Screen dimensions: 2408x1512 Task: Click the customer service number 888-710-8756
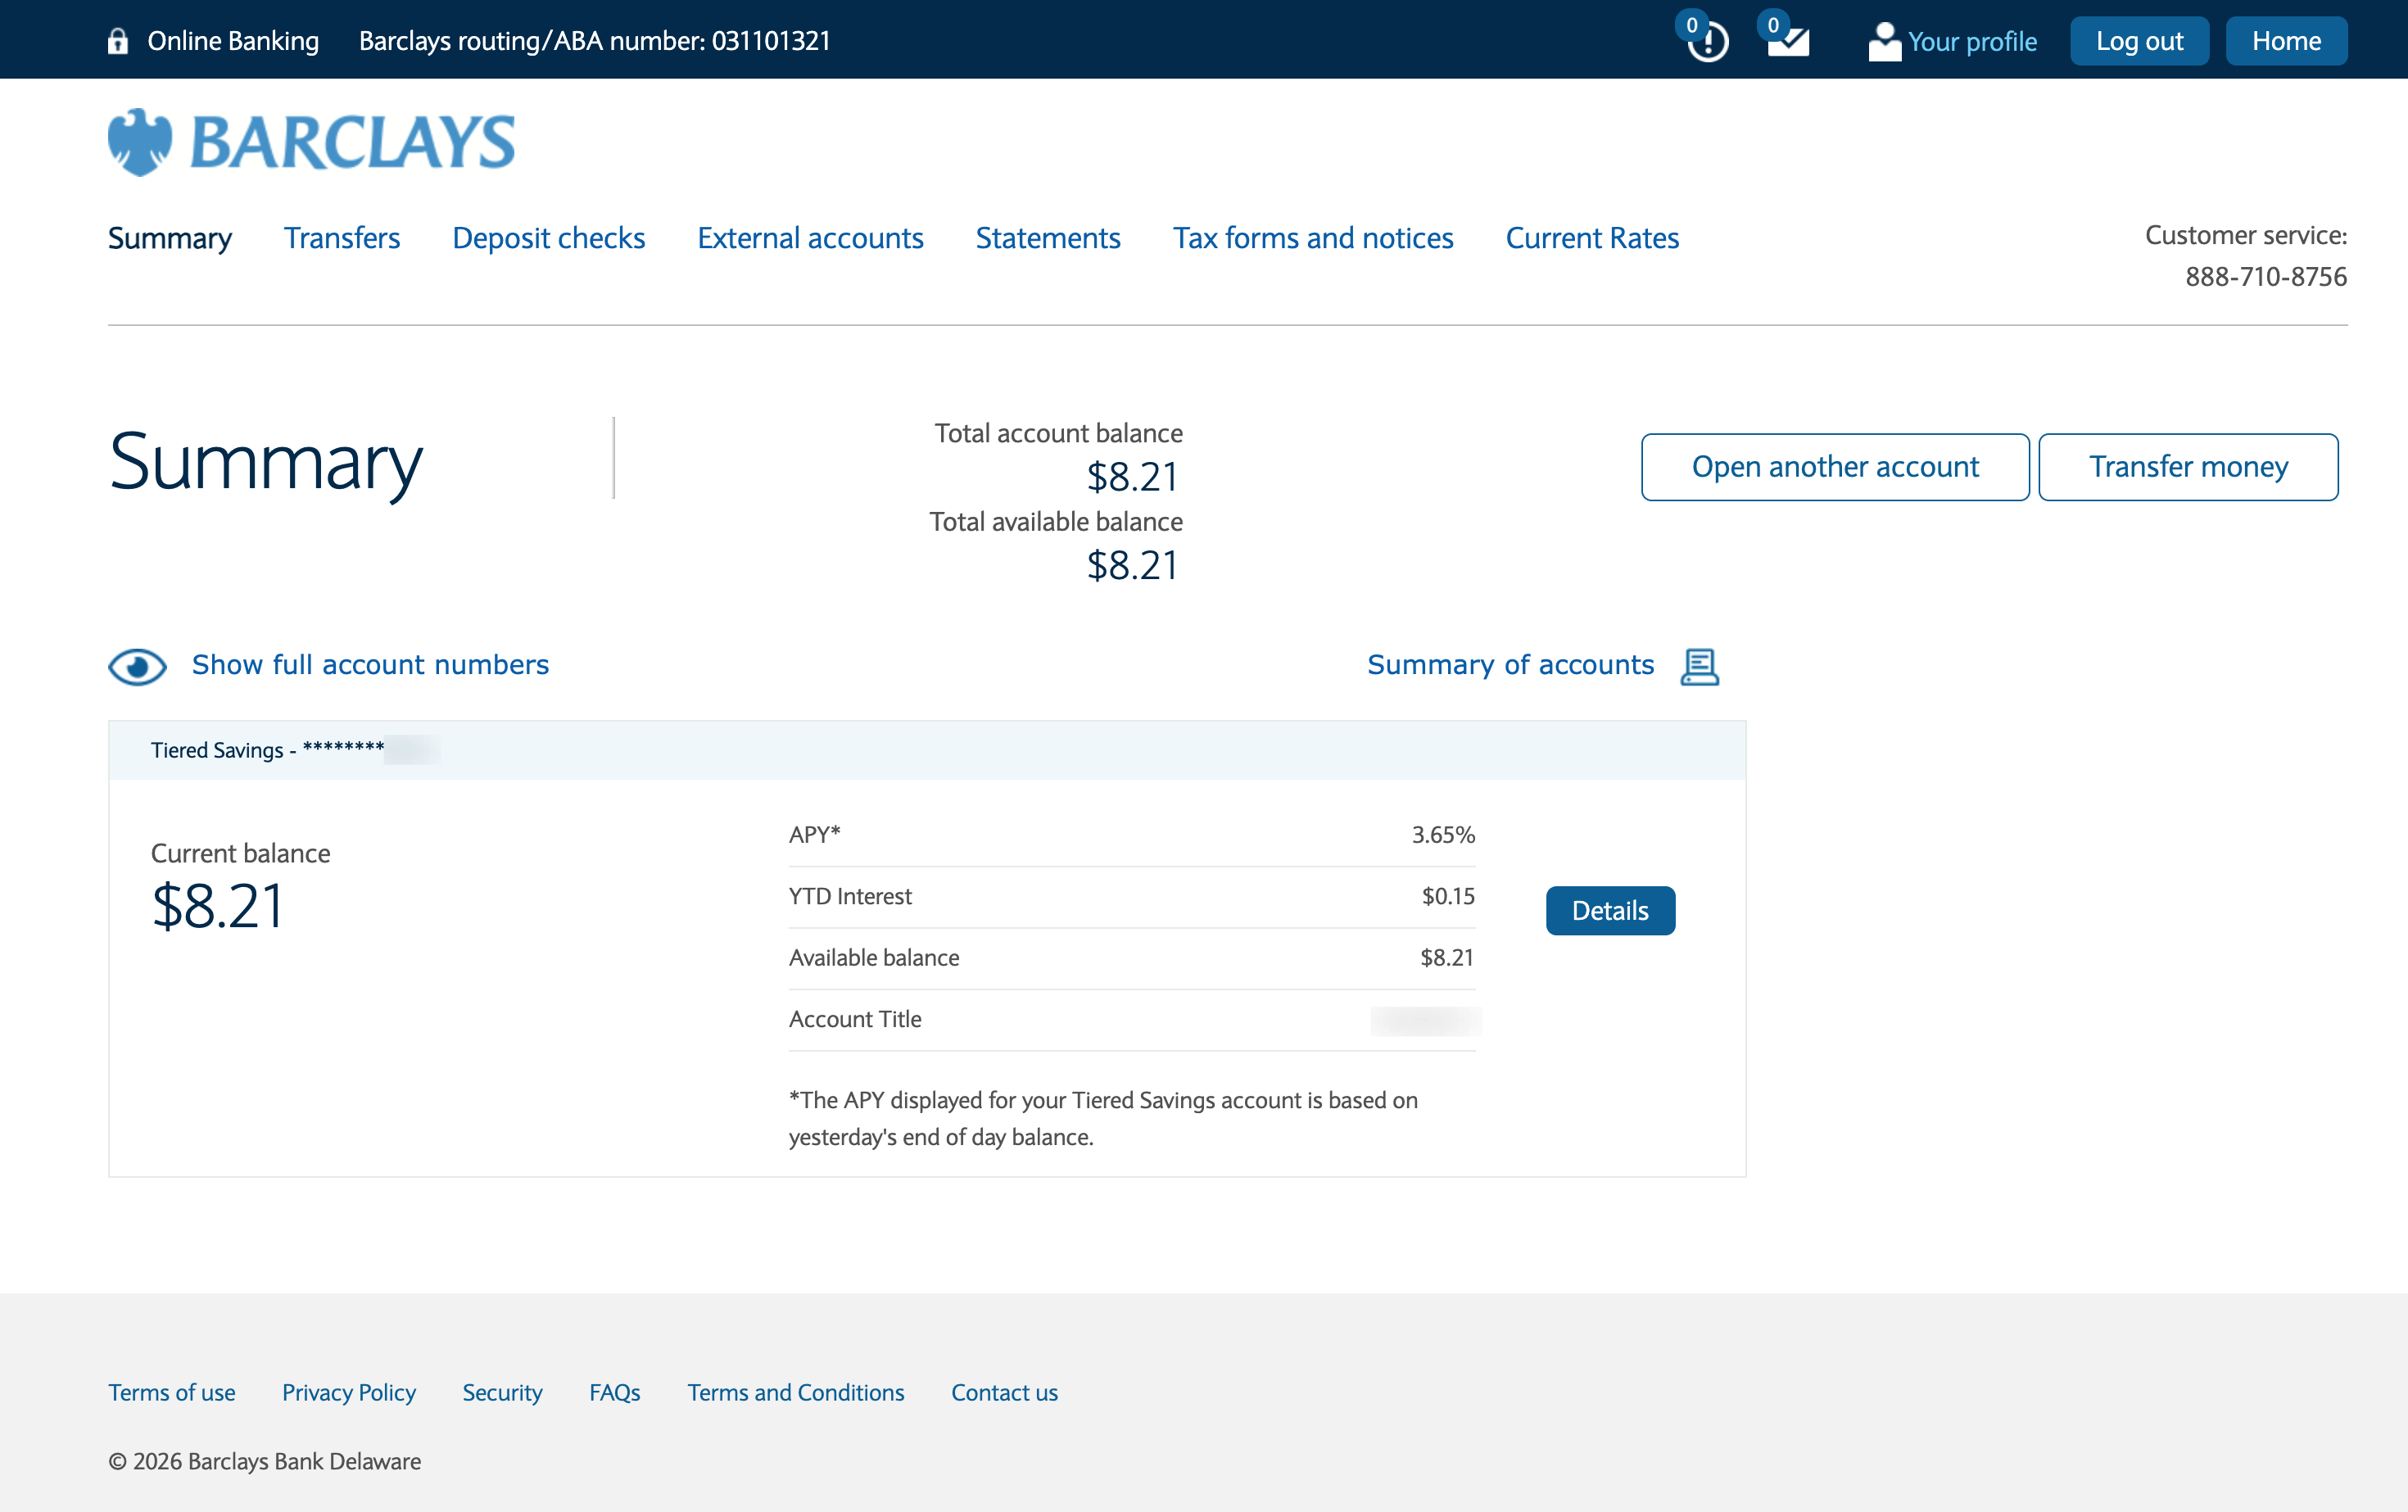pos(2266,277)
